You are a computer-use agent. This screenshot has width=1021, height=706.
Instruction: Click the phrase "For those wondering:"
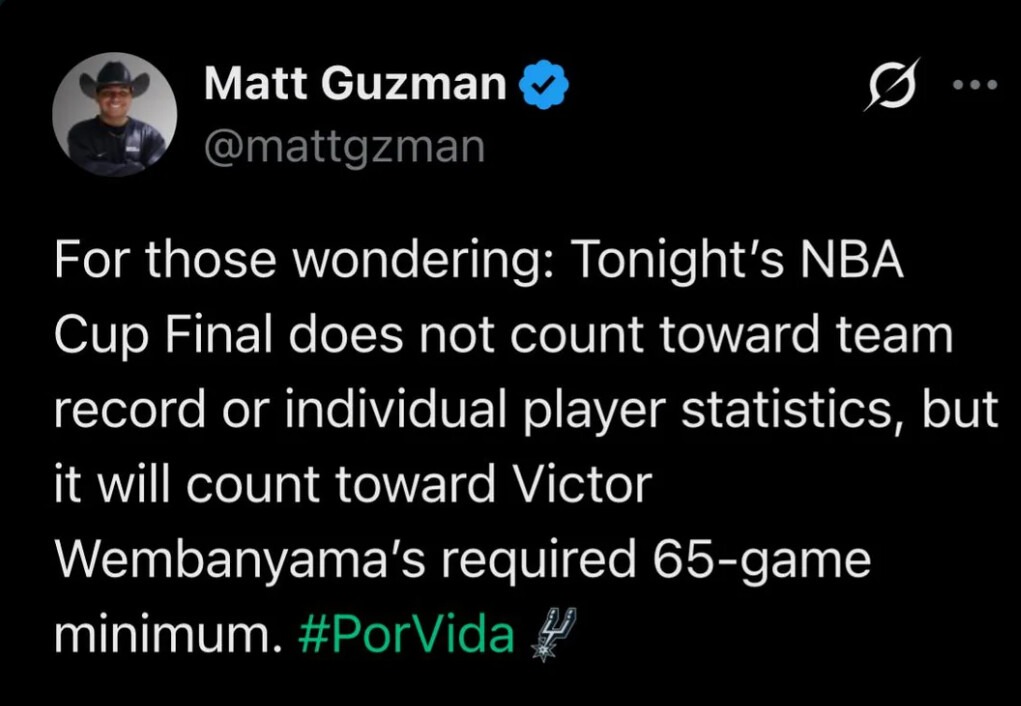click(x=304, y=262)
